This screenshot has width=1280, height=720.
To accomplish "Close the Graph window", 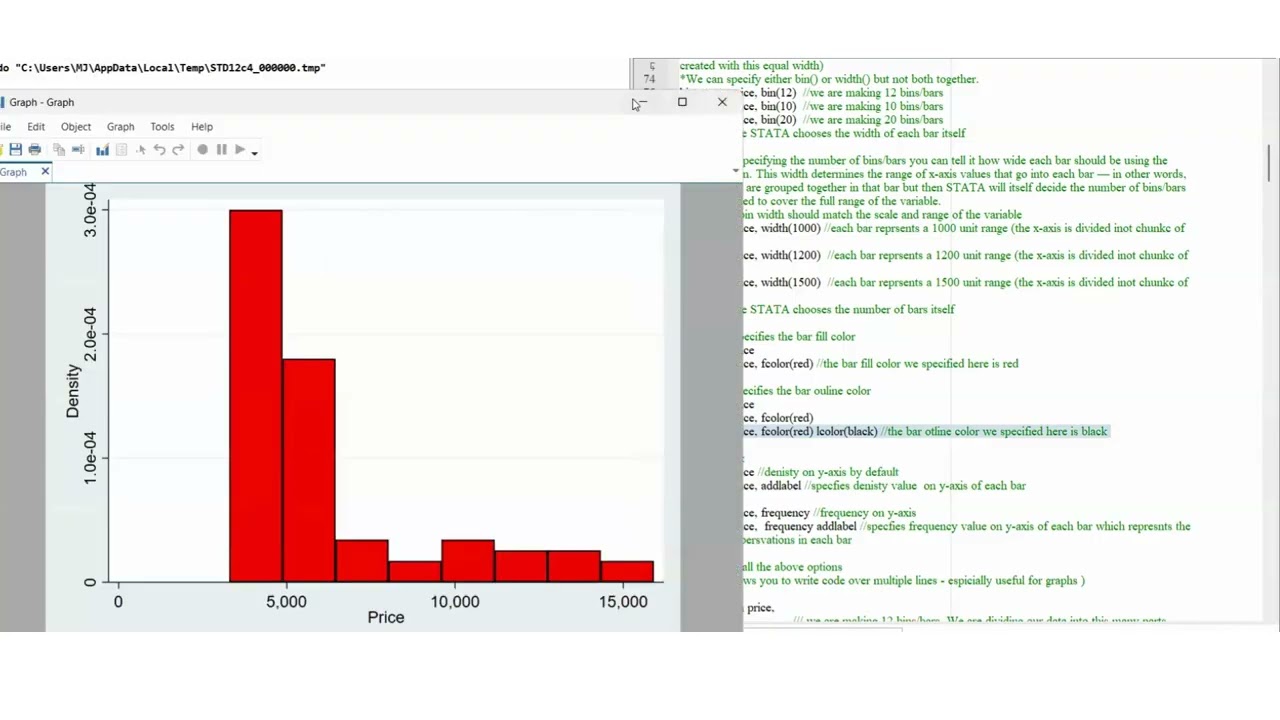I will 722,102.
